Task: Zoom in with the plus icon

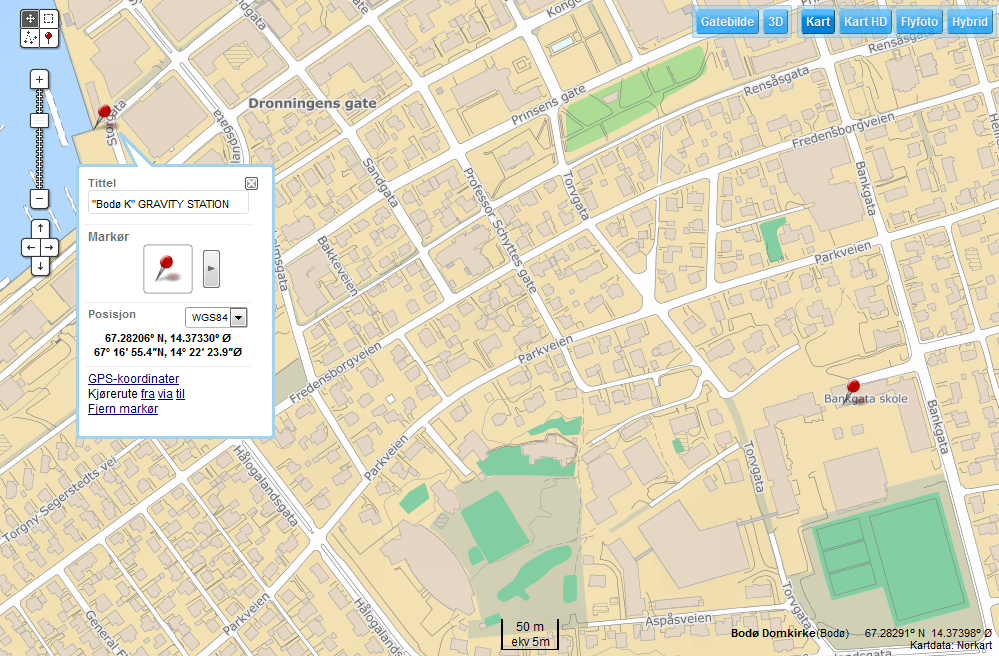Action: (x=39, y=79)
